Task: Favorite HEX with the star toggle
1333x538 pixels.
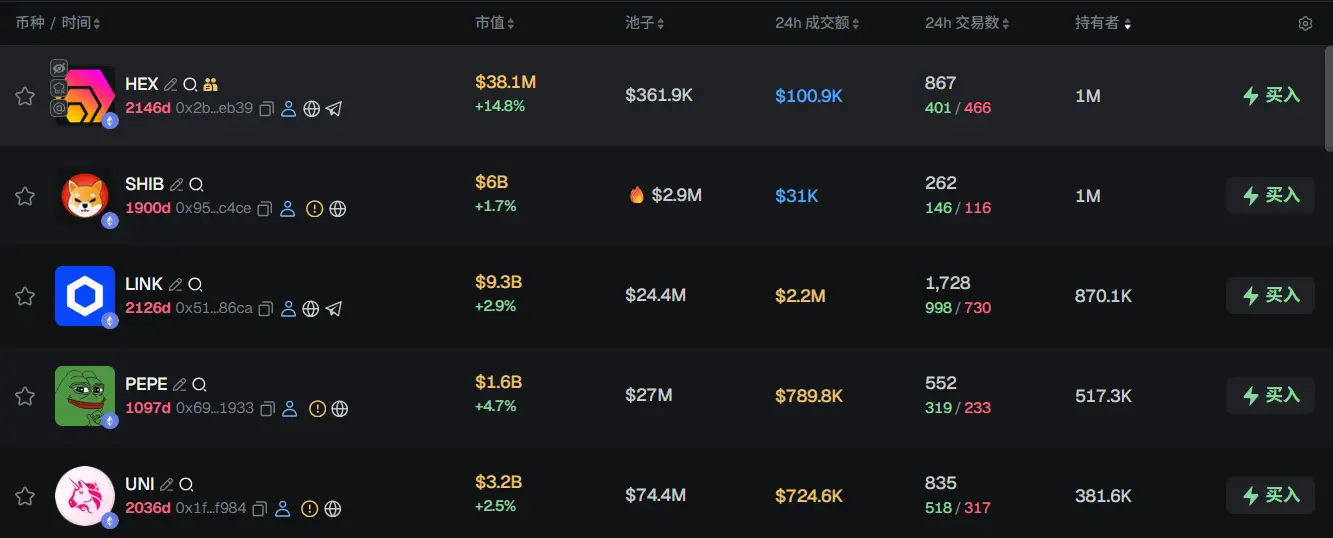Action: [x=25, y=96]
